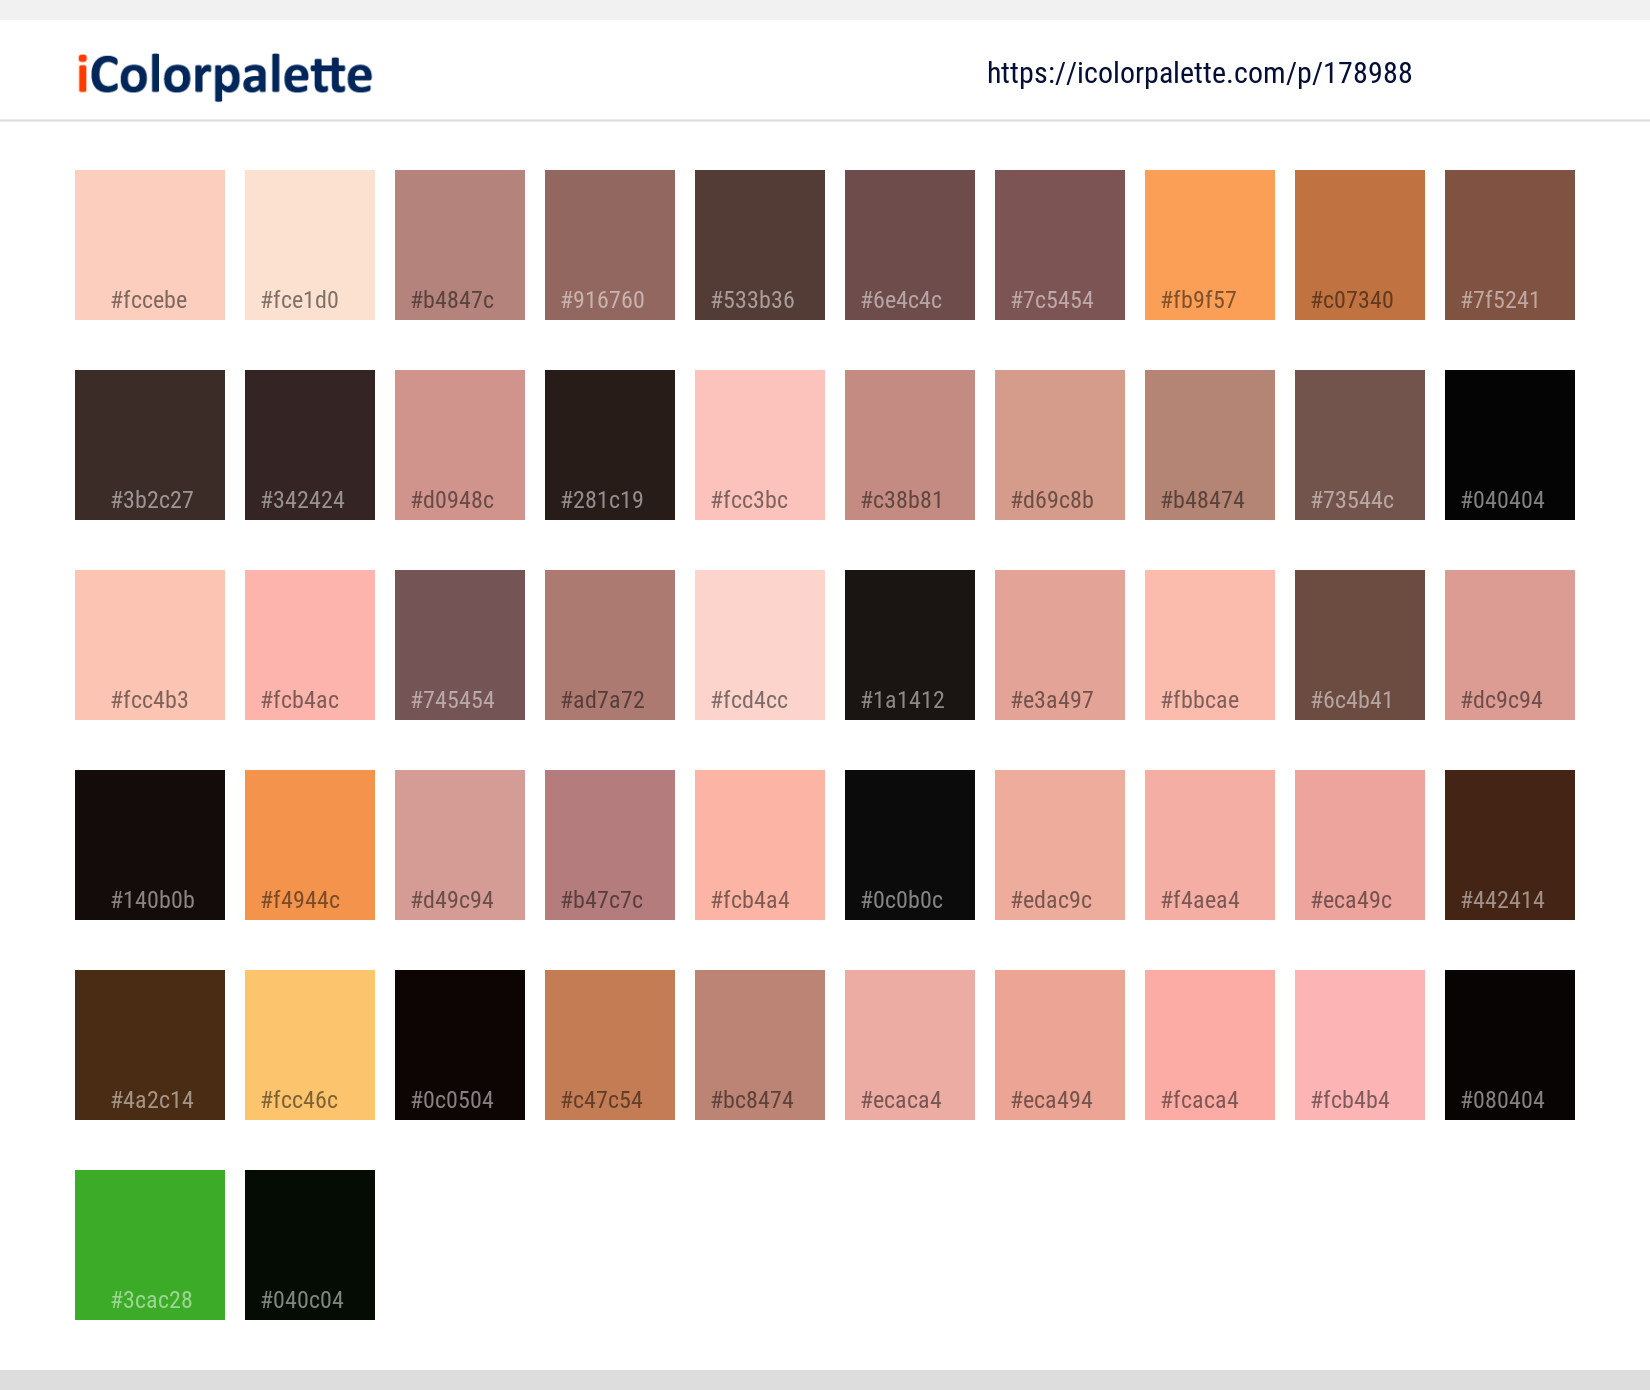1650x1390 pixels.
Task: Select the #fcb4b4 swatch
Action: click(1360, 1045)
